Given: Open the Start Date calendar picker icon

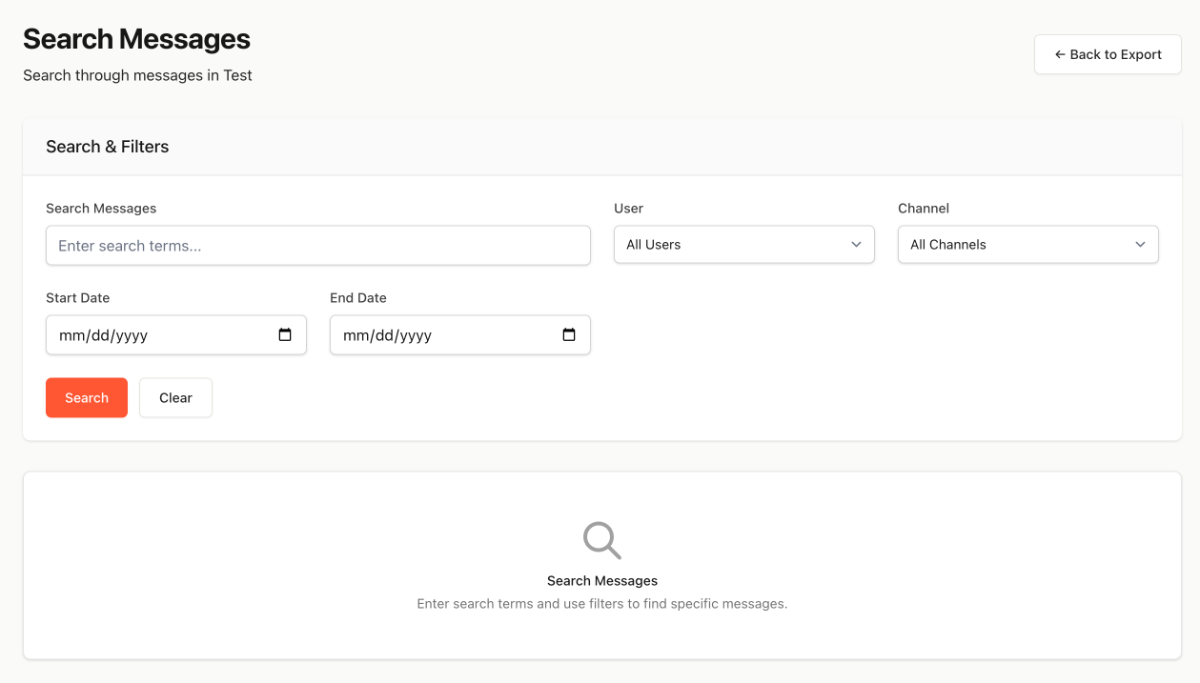Looking at the screenshot, I should (285, 335).
